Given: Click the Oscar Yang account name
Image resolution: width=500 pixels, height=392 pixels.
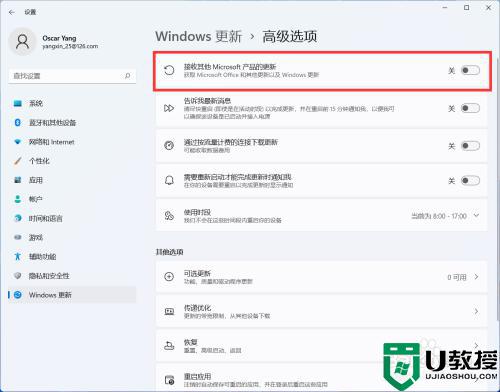Looking at the screenshot, I should pyautogui.click(x=59, y=38).
